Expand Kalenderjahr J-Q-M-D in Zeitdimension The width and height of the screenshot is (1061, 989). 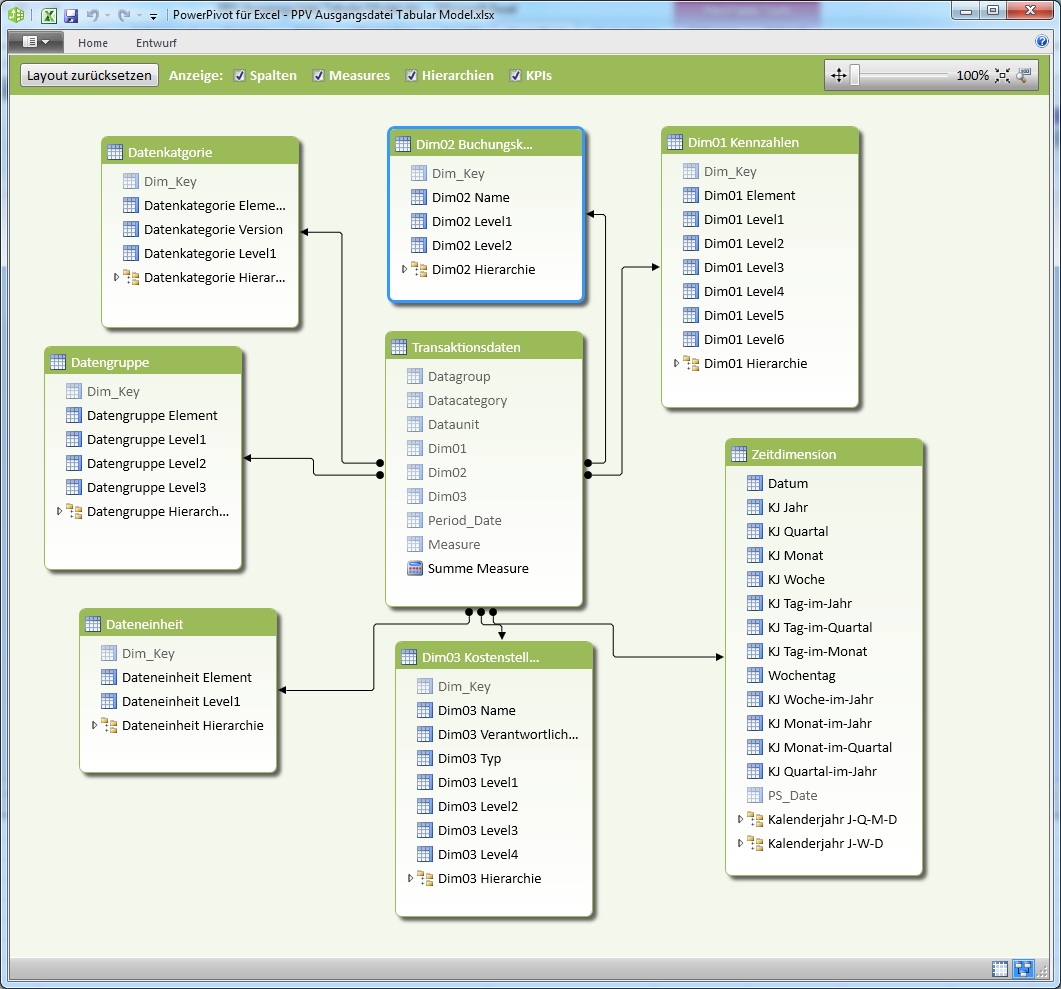[741, 819]
